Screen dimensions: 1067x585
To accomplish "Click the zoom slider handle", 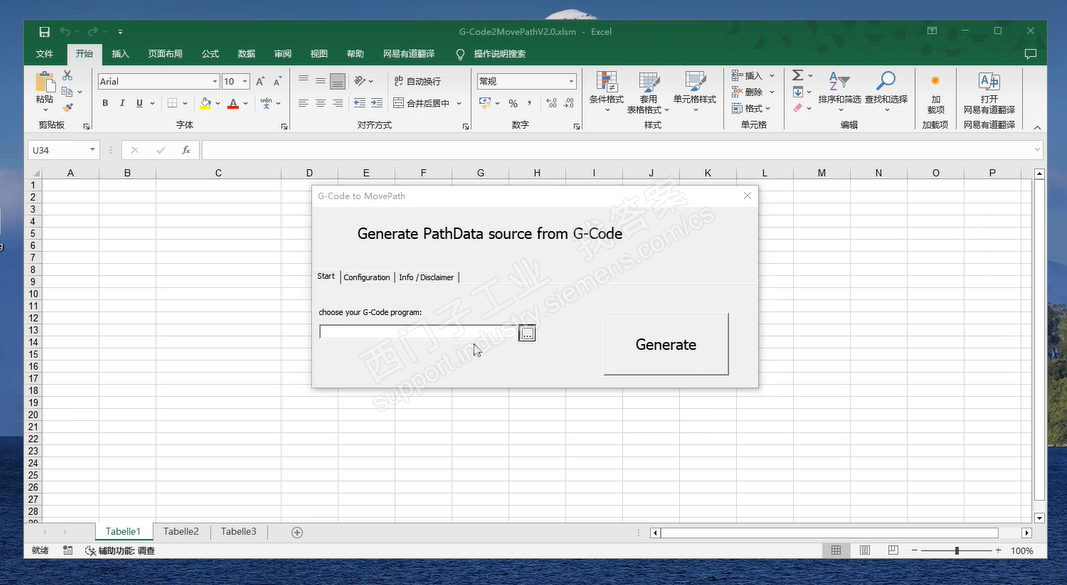I will (957, 550).
